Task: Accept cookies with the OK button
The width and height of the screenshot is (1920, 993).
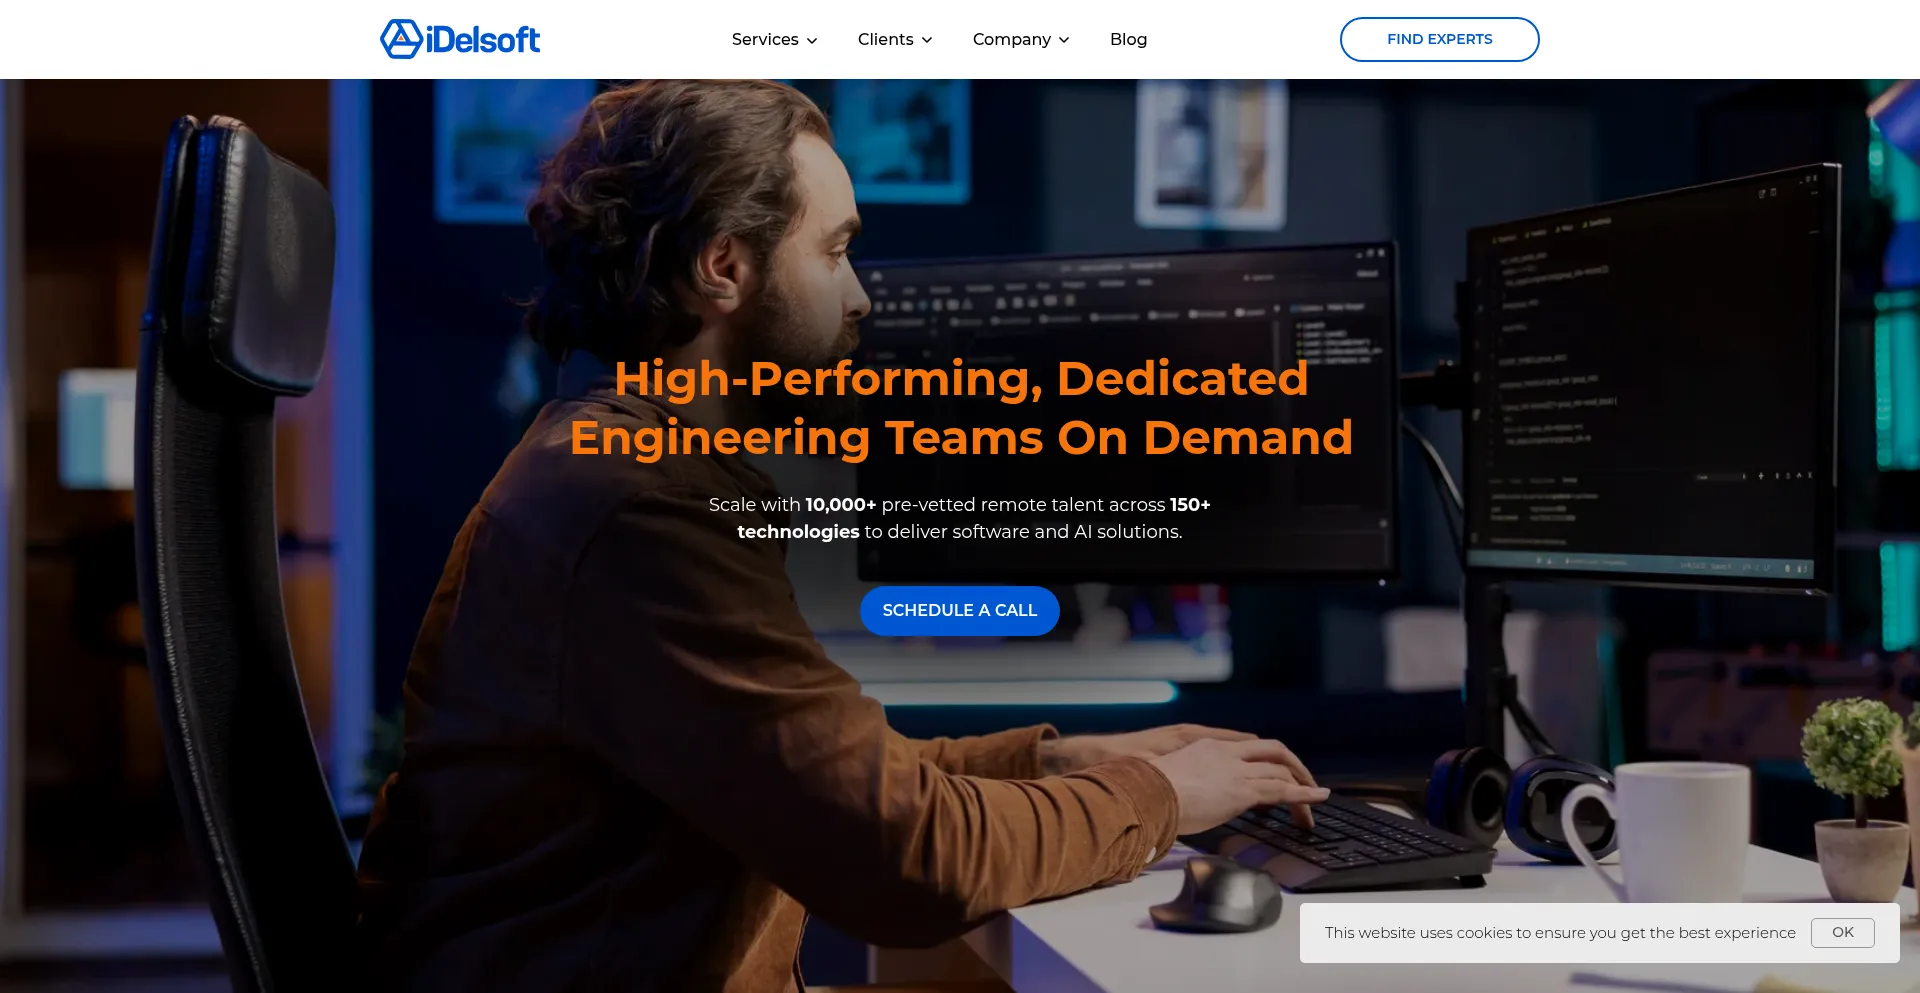Action: 1842,932
